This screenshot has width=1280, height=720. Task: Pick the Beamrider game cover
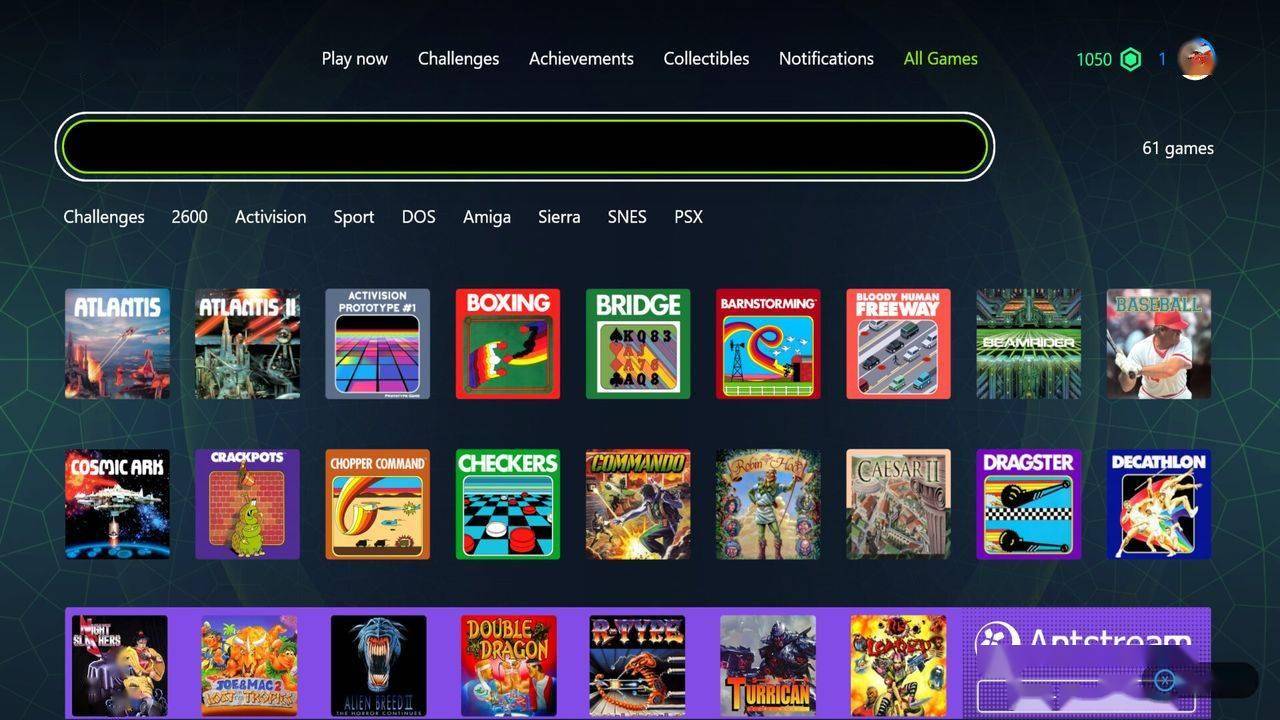click(x=1028, y=344)
